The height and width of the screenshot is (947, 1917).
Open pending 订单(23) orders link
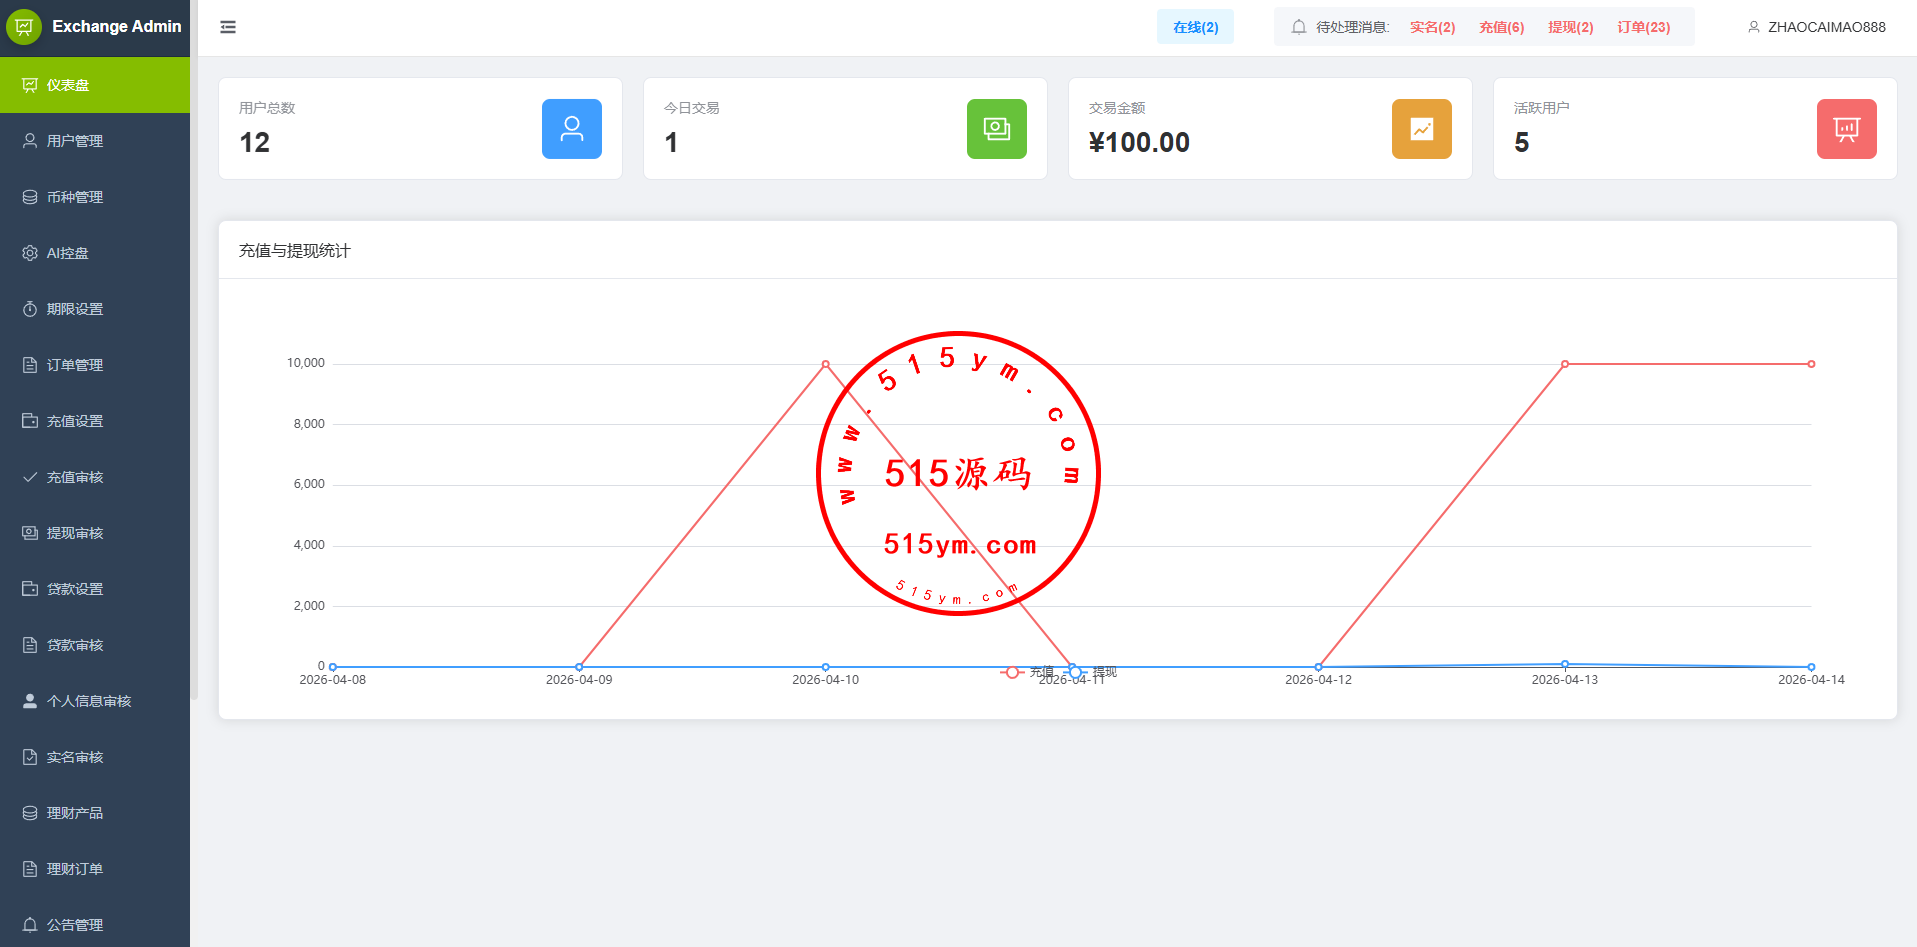pos(1643,27)
